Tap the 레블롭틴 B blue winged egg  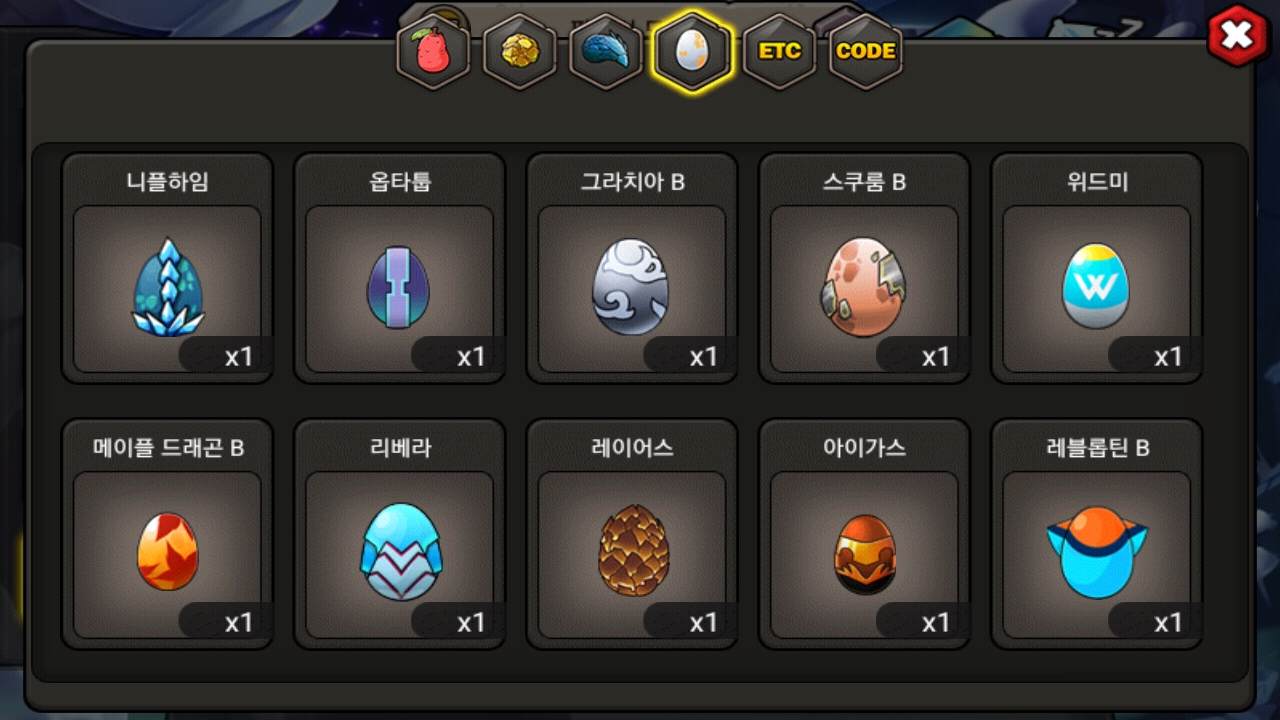coord(1096,553)
